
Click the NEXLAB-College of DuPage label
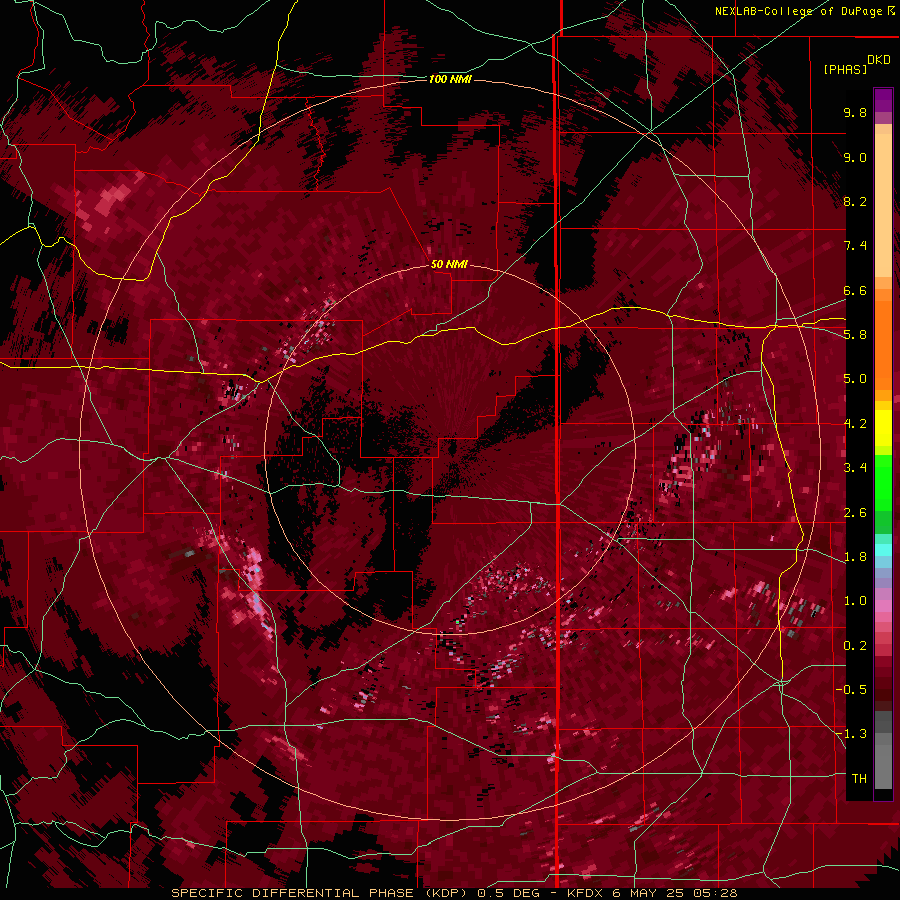point(800,11)
